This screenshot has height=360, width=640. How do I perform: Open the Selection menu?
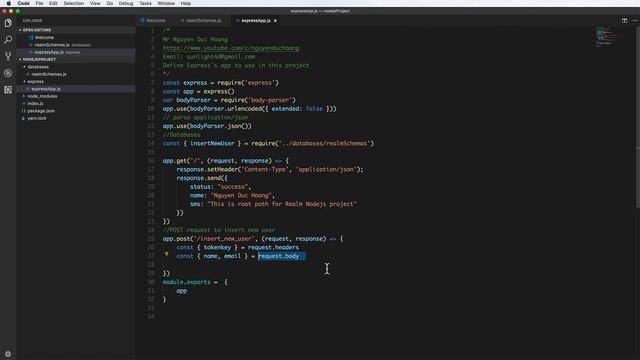tap(73, 3)
